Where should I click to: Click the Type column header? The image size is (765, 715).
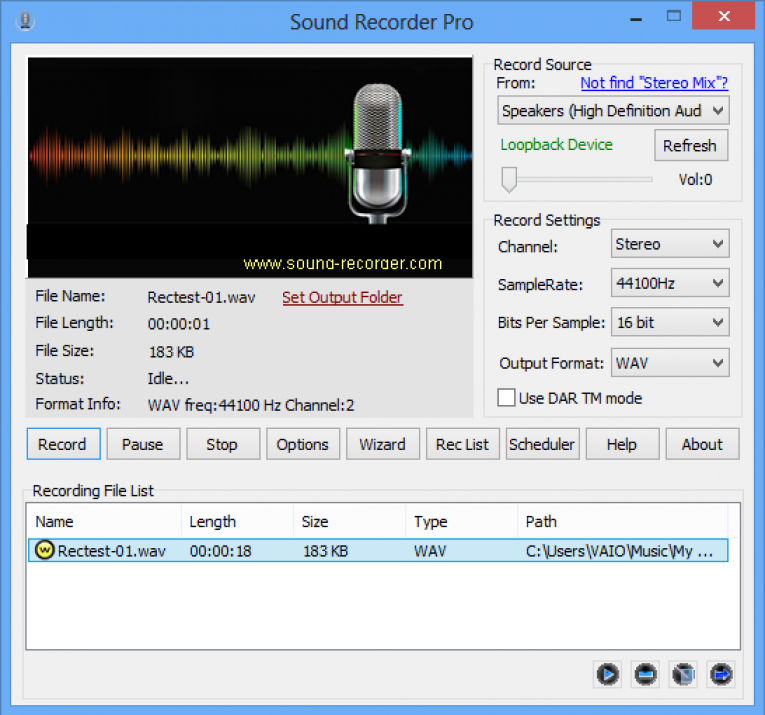[462, 521]
